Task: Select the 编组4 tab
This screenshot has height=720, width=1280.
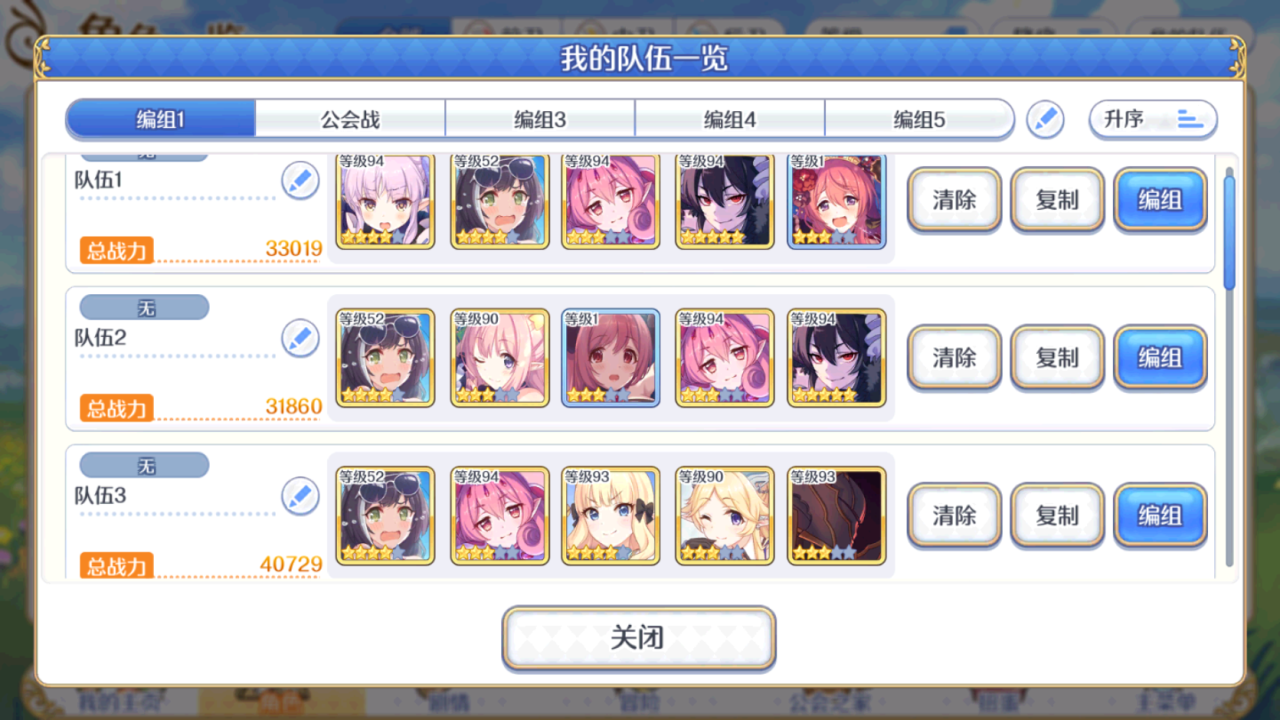Action: [730, 120]
